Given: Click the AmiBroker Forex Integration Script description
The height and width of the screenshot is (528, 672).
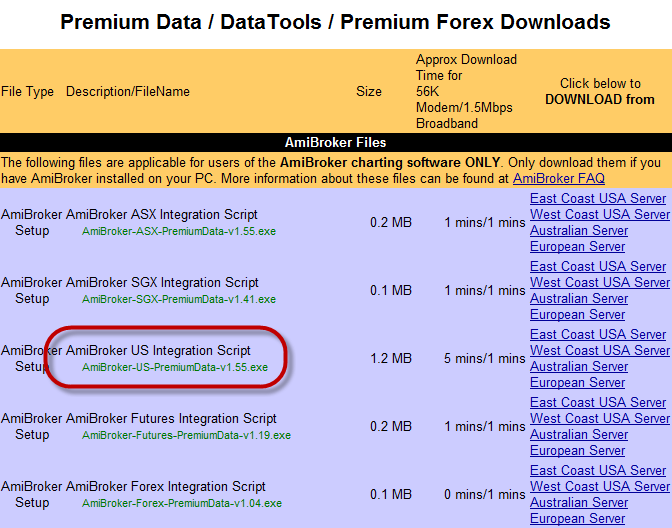Looking at the screenshot, I should point(165,486).
